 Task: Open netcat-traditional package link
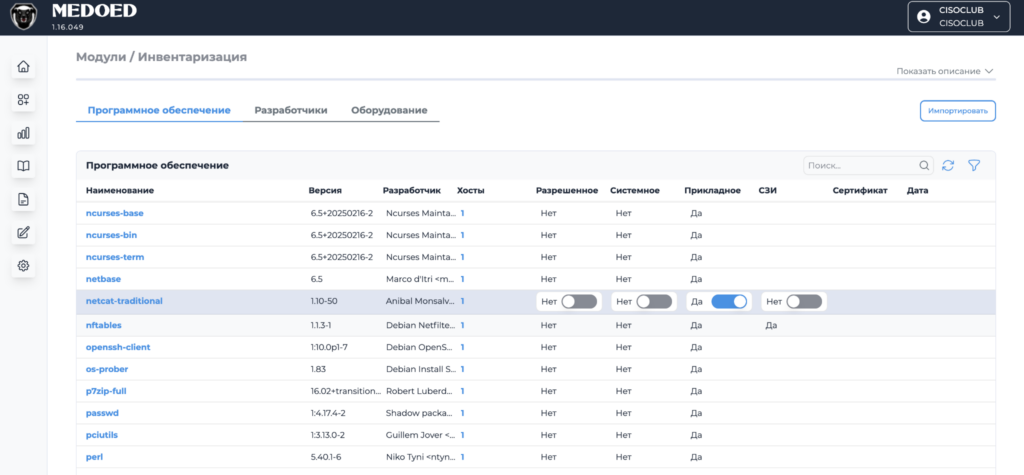click(124, 301)
